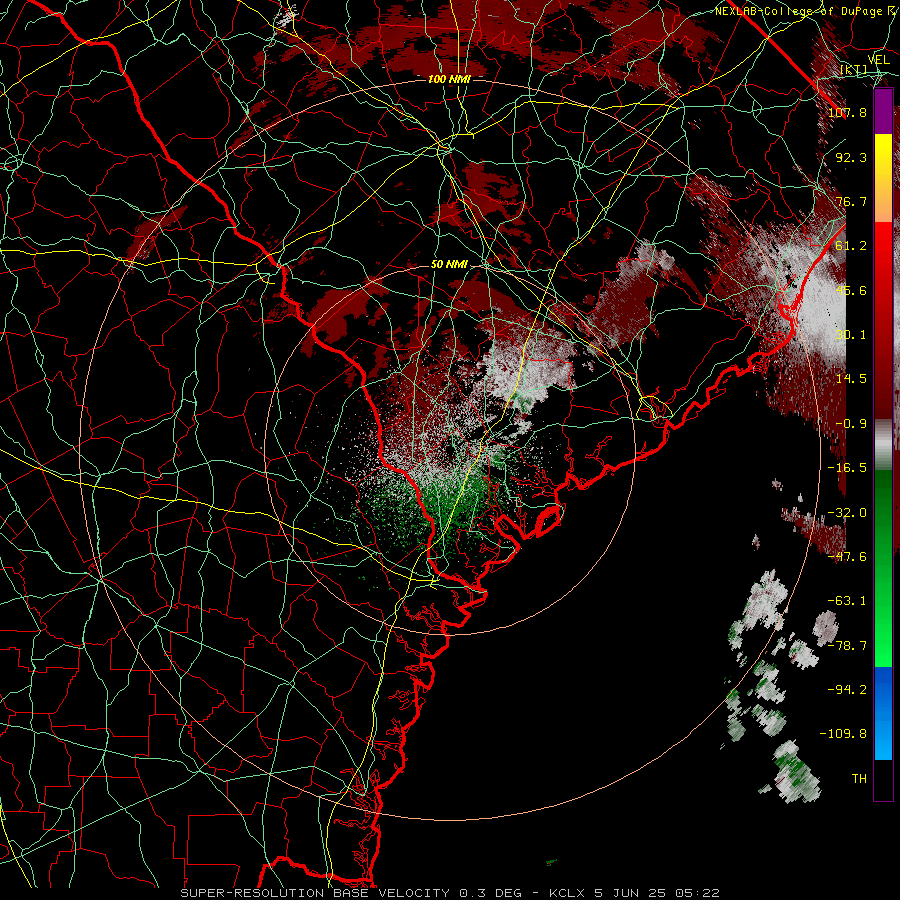This screenshot has height=900, width=900.
Task: Click the yellow-orange segment of the color bar
Action: [x=883, y=178]
